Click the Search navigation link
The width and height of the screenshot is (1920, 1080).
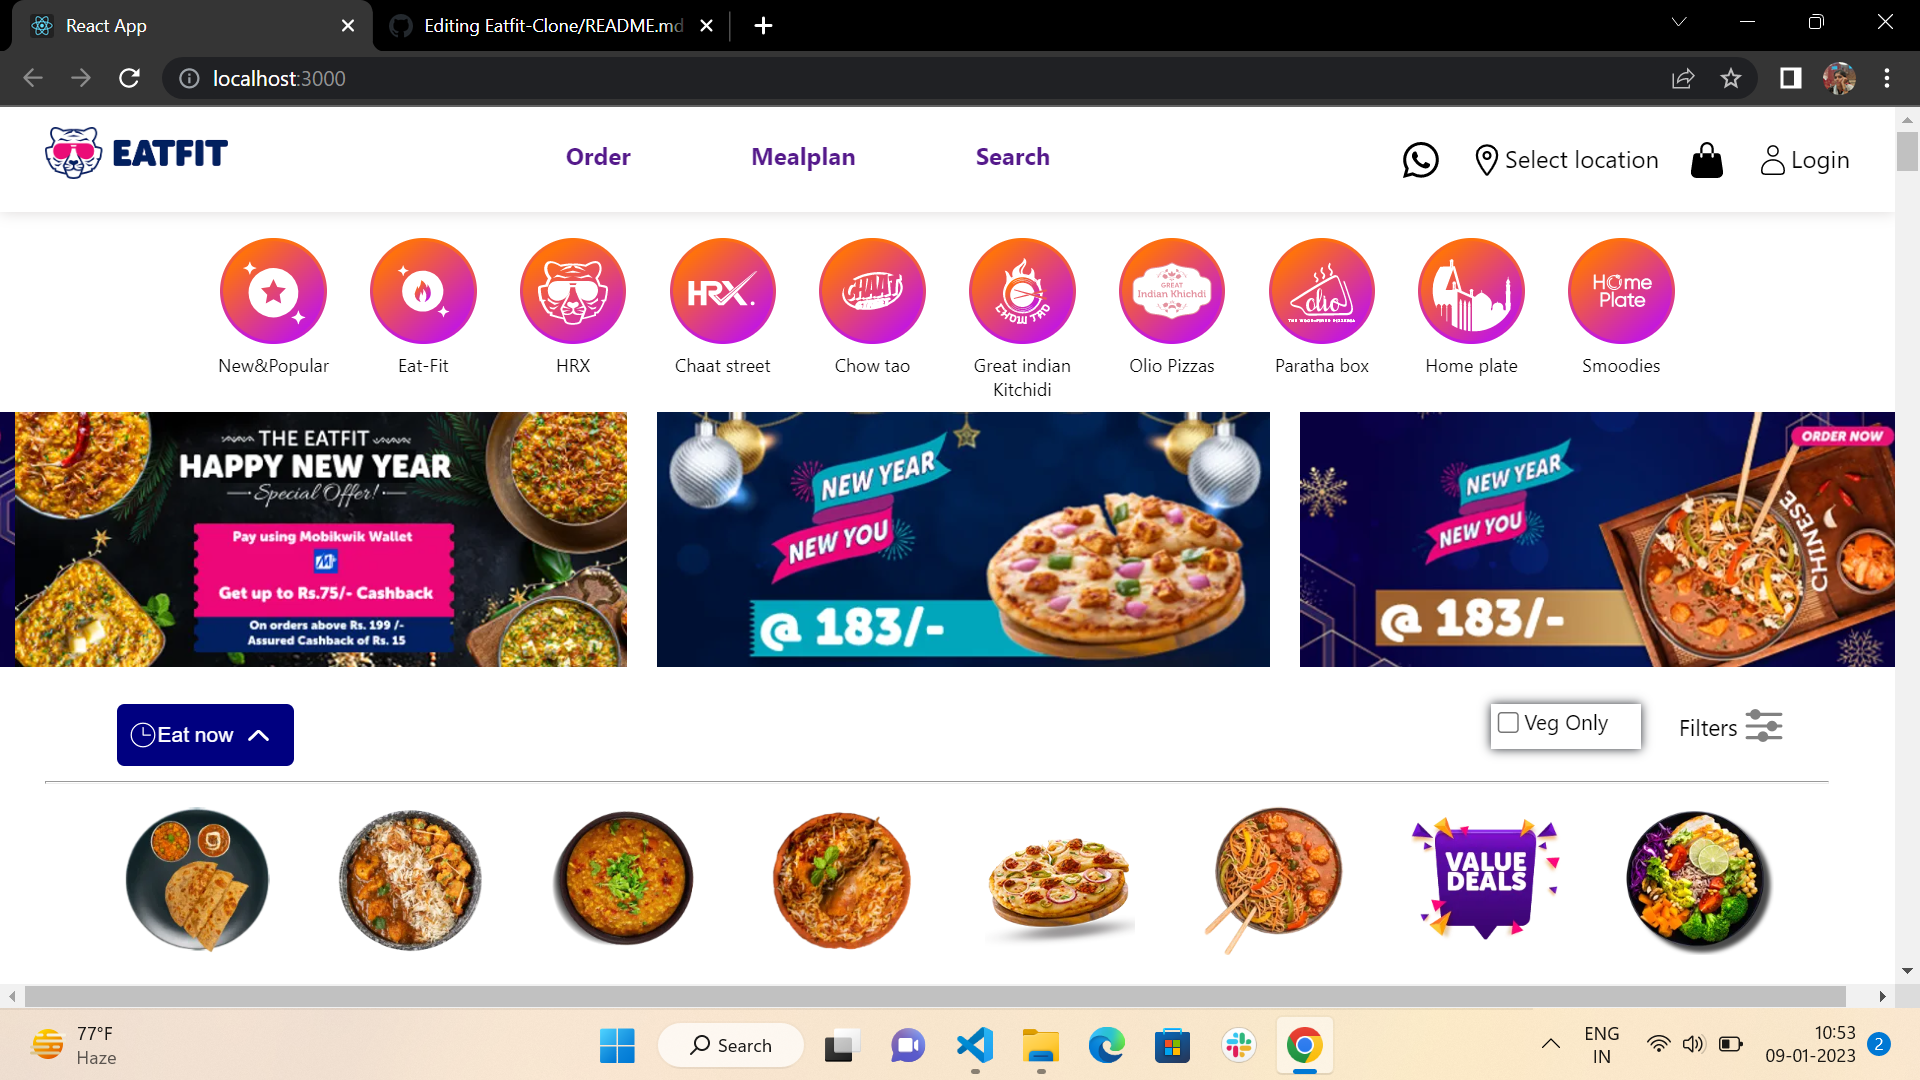[1012, 157]
